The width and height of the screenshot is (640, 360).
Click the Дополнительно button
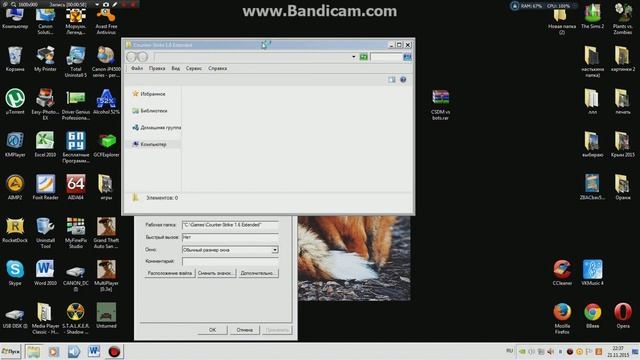point(258,273)
